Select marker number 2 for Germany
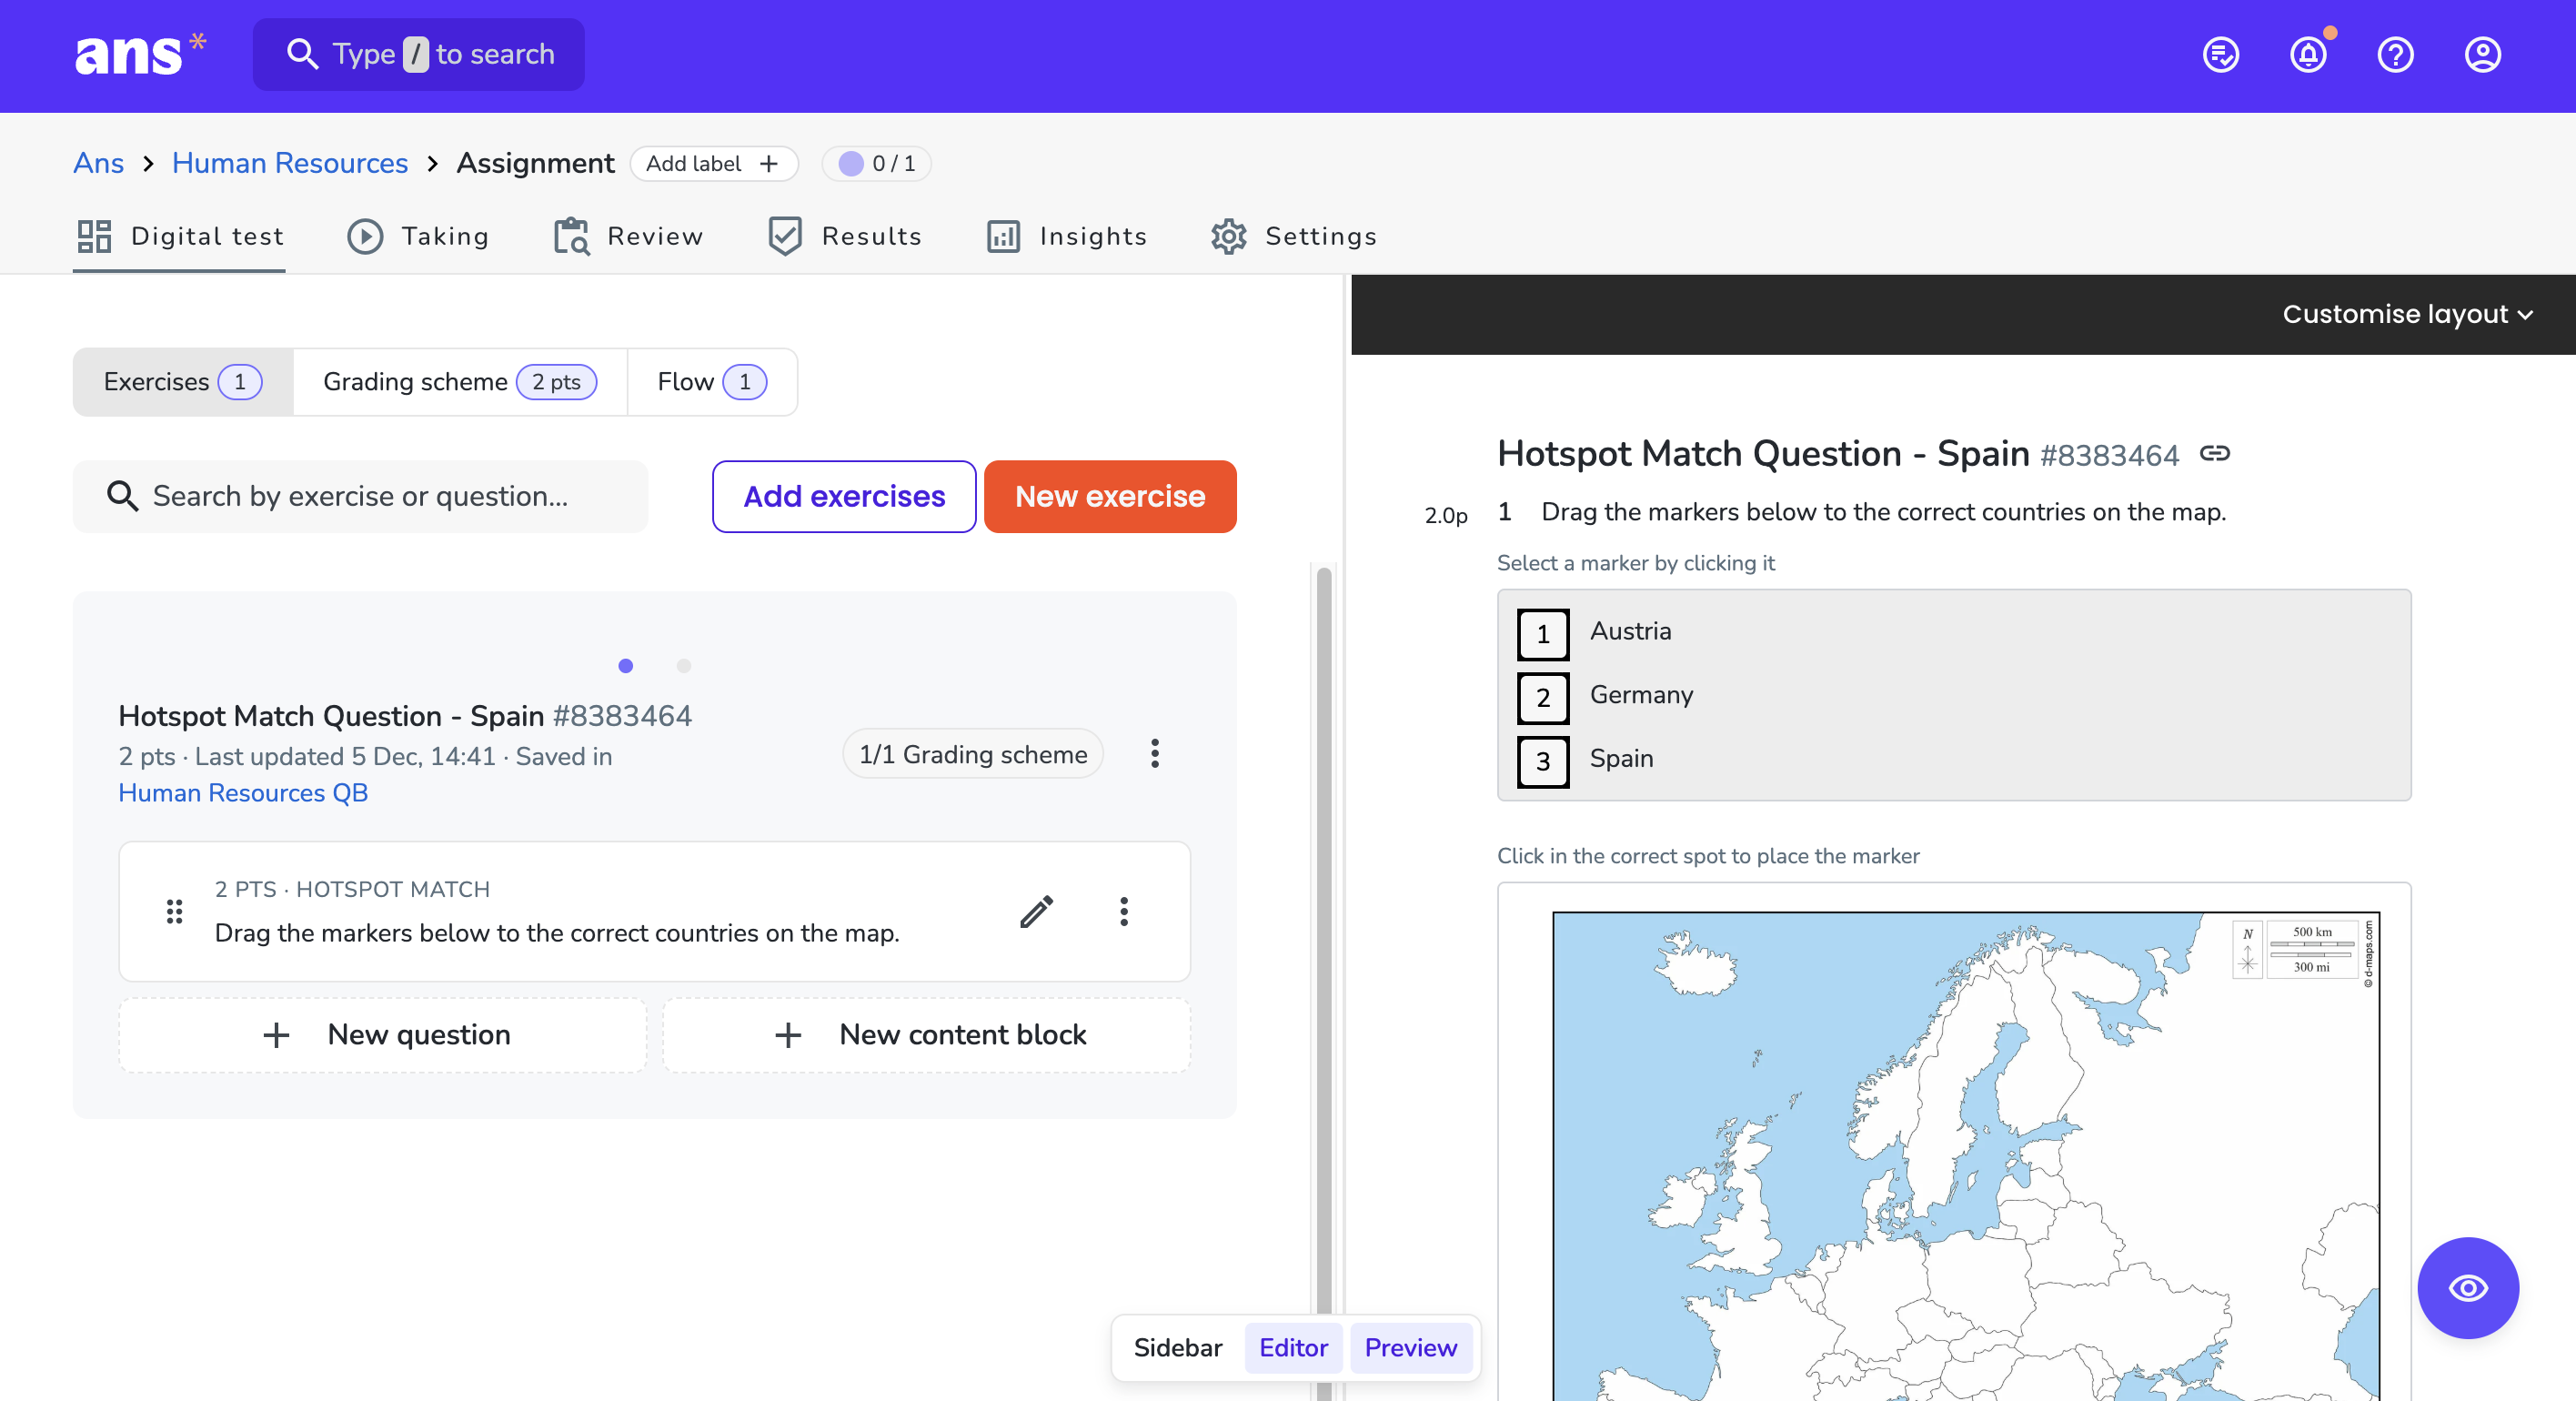2576x1401 pixels. [1543, 697]
